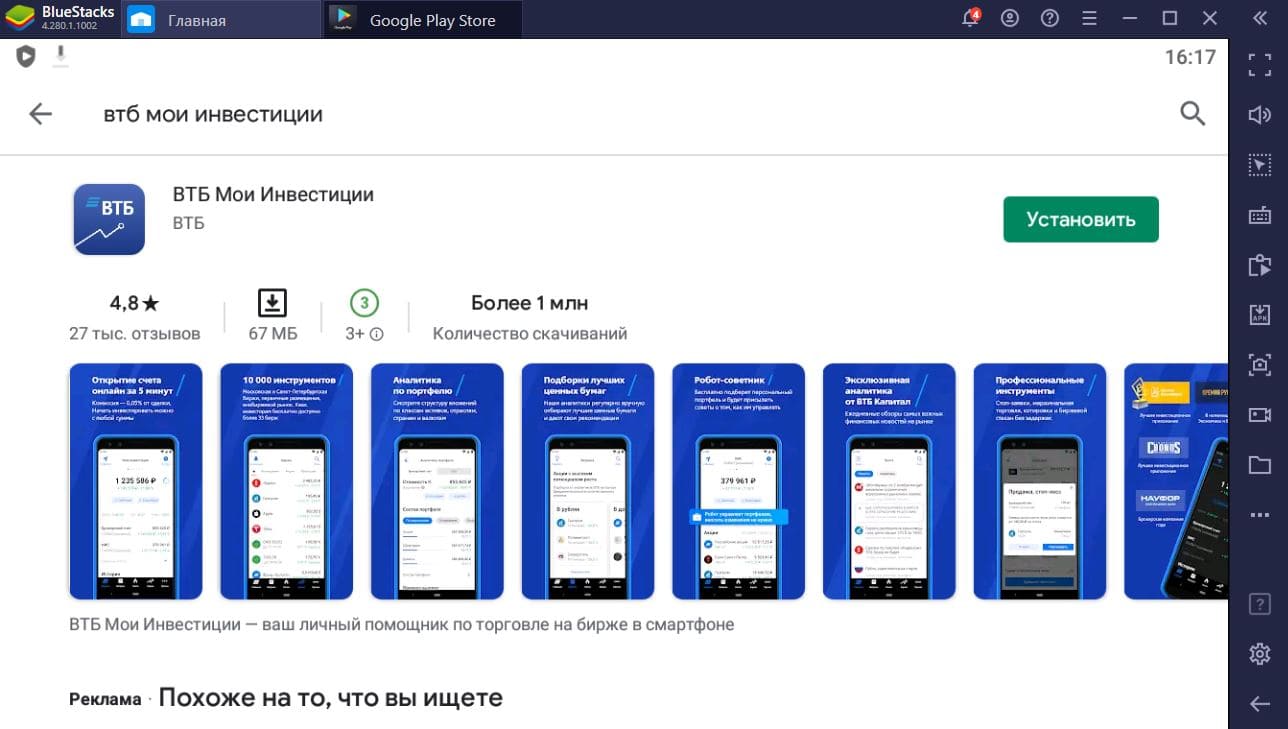
Task: Open the 'Аналитика по портфелю' screenshot
Action: [x=437, y=481]
